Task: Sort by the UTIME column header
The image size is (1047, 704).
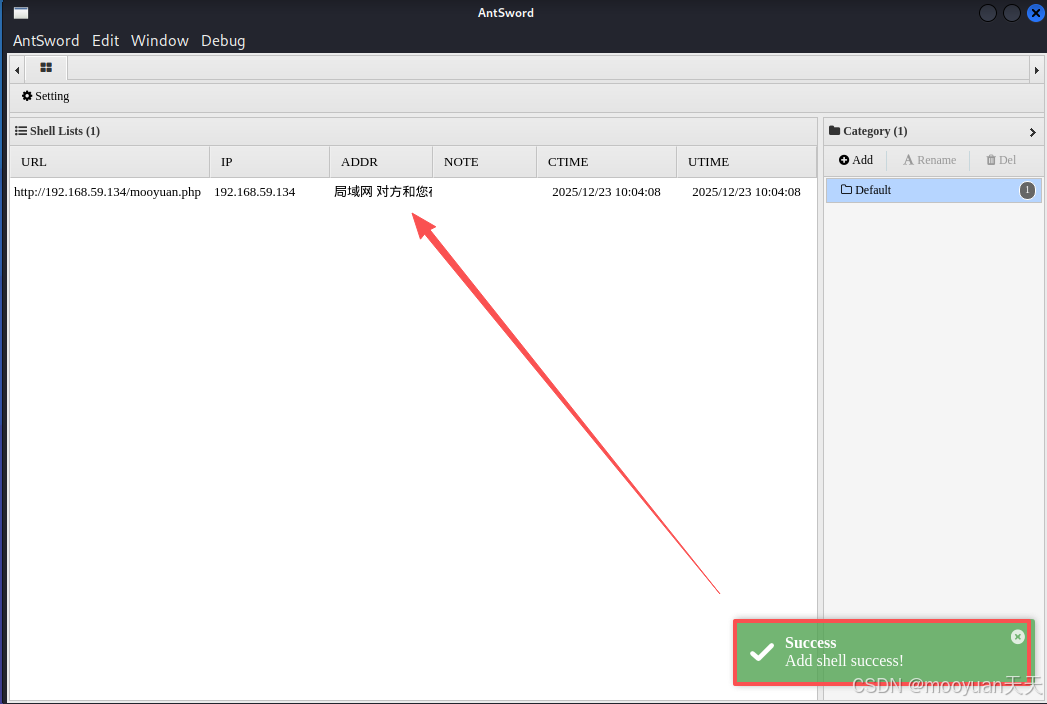Action: pos(746,162)
